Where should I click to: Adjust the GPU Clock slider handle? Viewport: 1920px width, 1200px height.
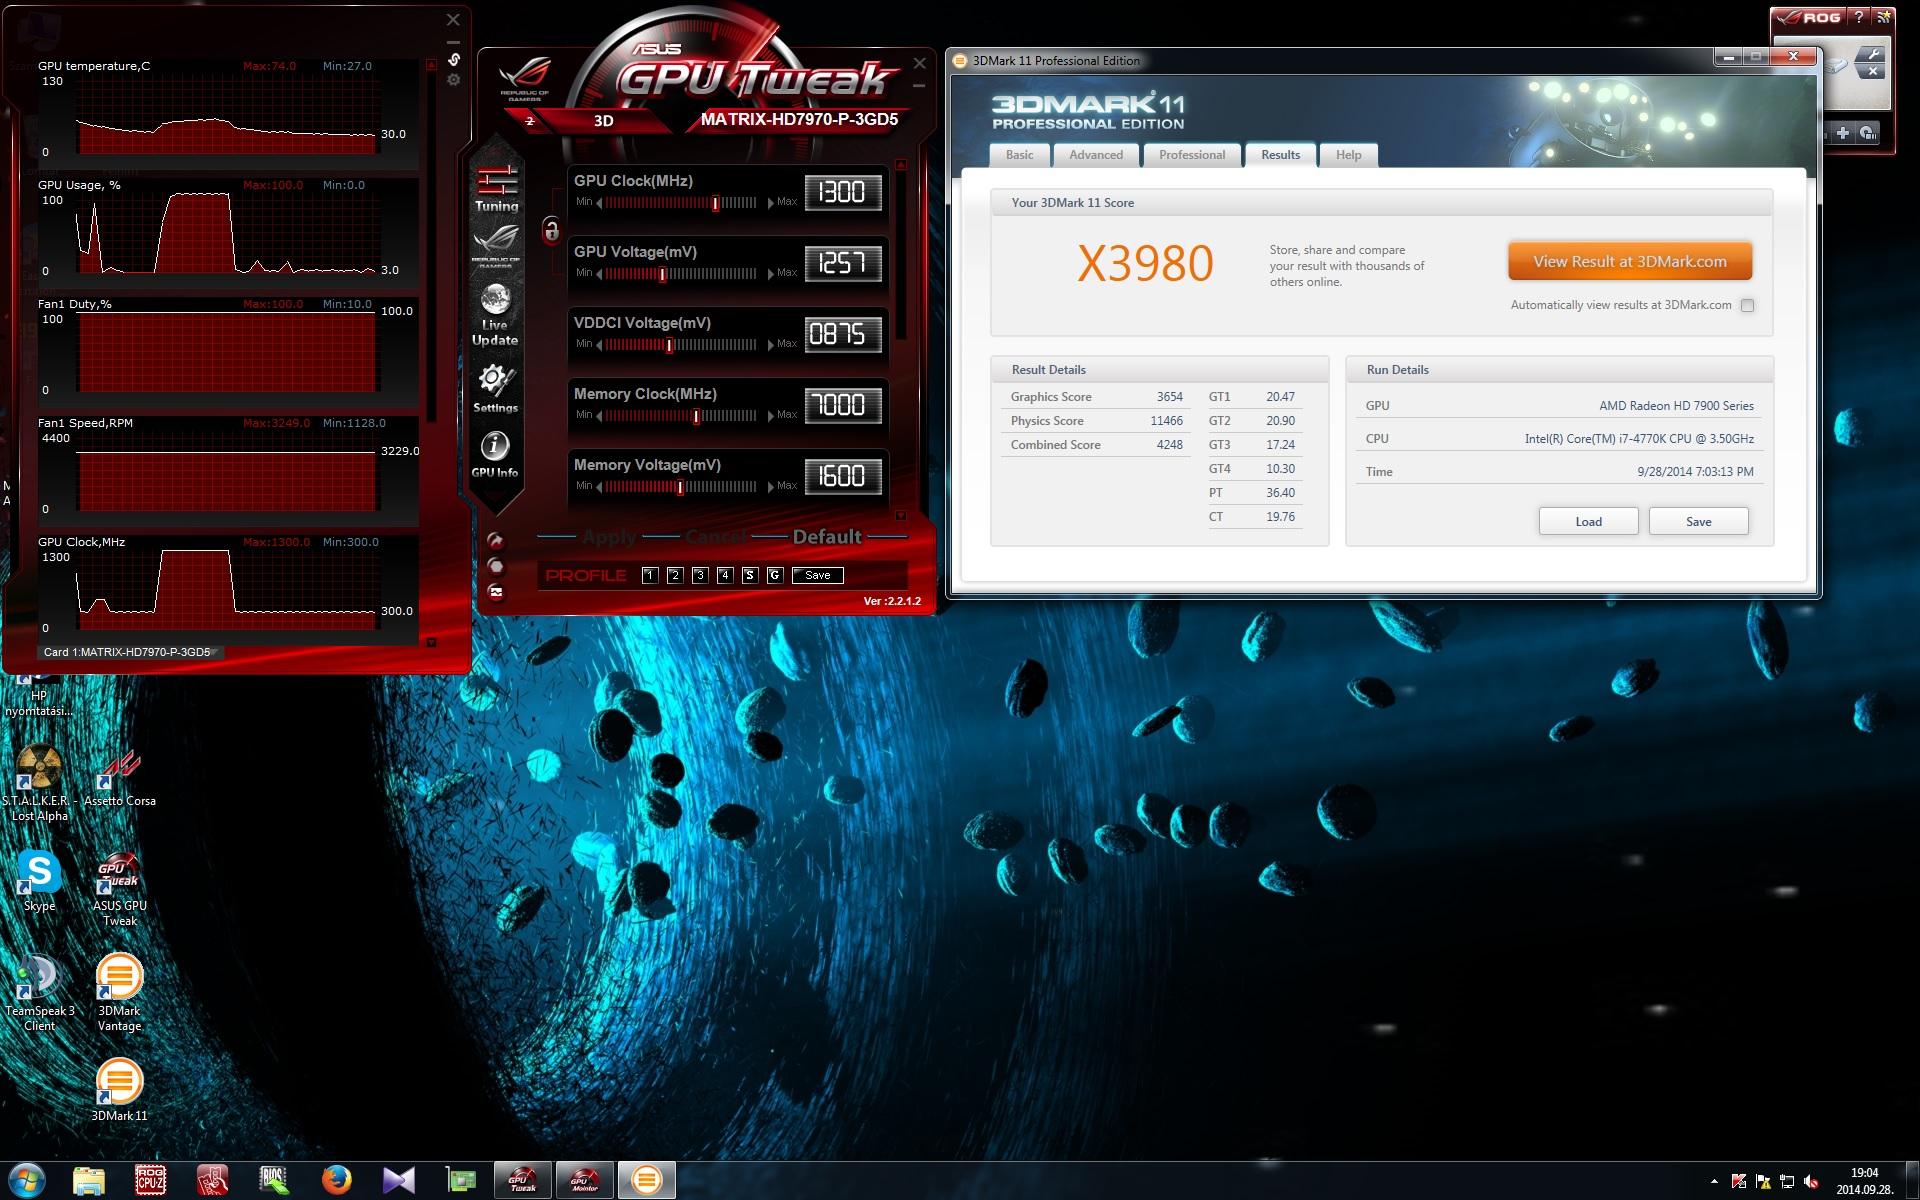click(x=716, y=203)
